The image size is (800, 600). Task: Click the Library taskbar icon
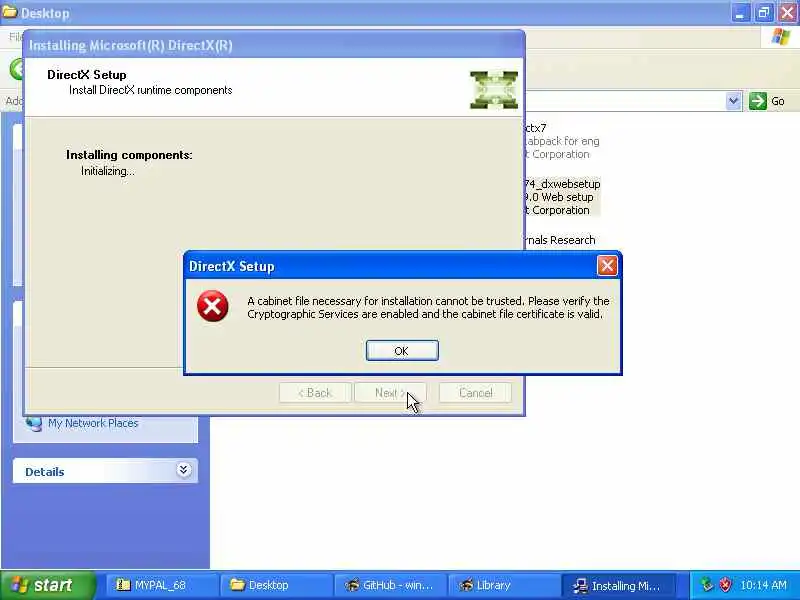click(465, 585)
